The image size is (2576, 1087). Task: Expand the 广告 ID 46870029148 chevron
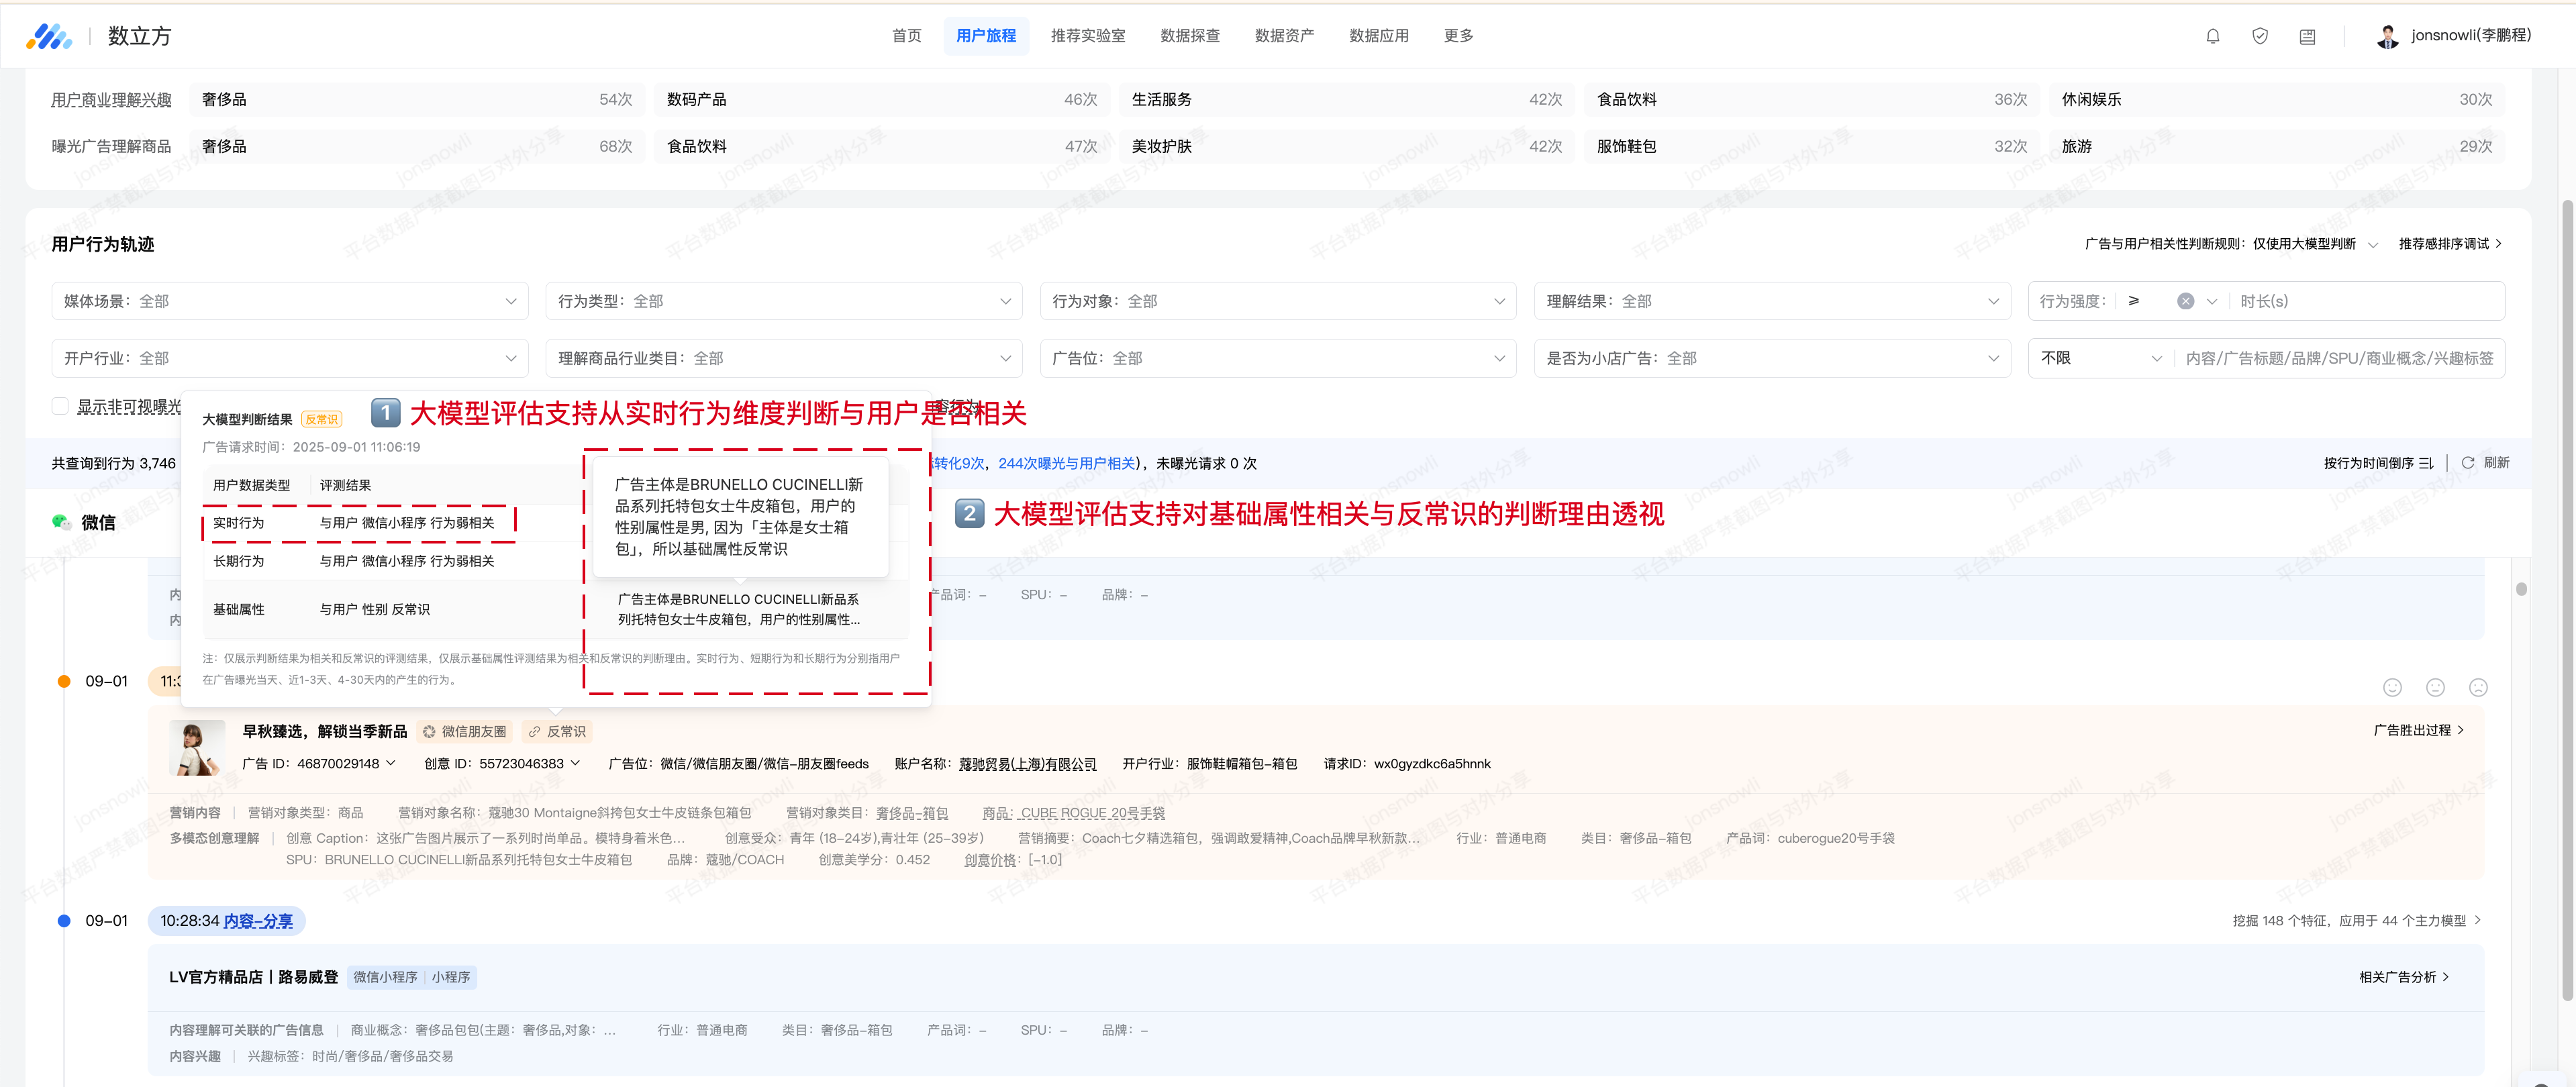tap(391, 763)
